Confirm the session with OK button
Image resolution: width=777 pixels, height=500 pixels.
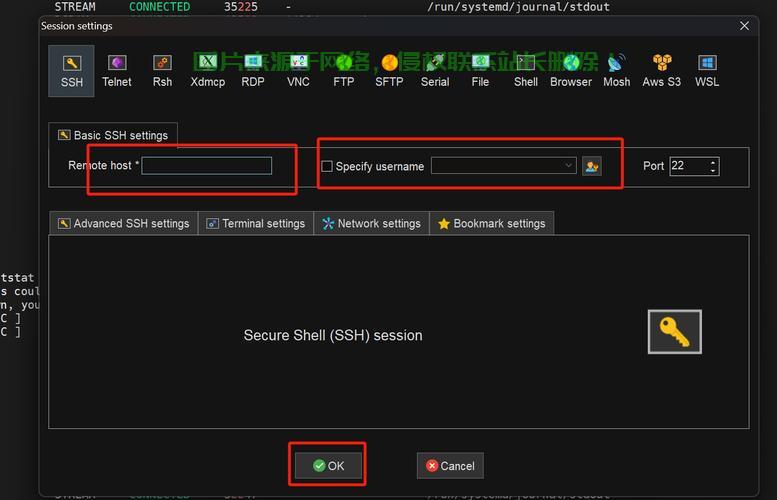click(328, 465)
